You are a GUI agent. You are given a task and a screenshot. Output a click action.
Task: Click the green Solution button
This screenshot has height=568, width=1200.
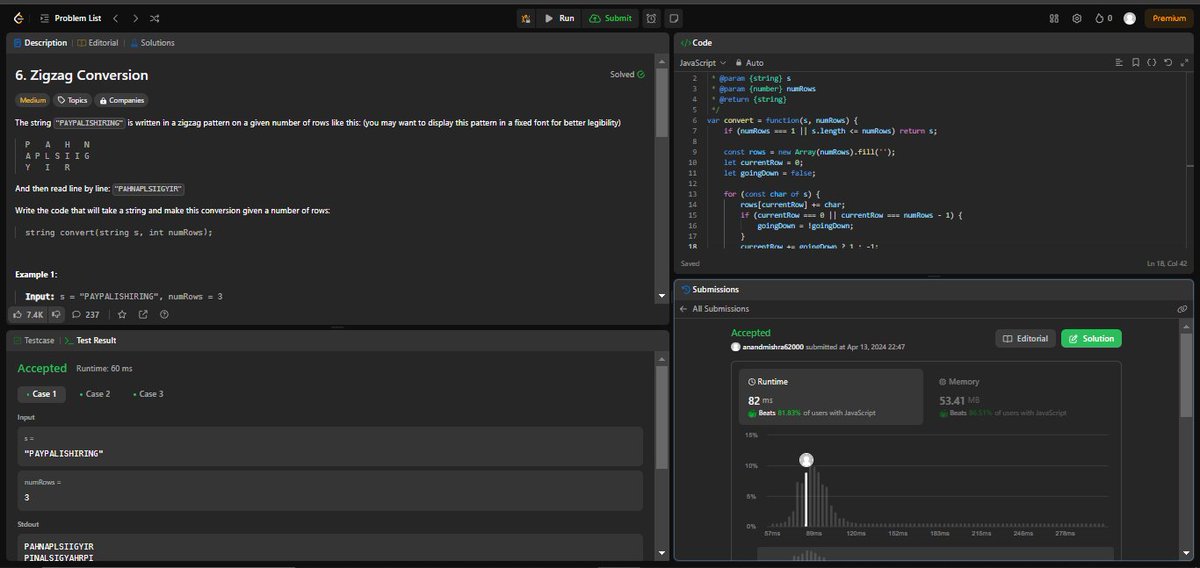(x=1091, y=339)
